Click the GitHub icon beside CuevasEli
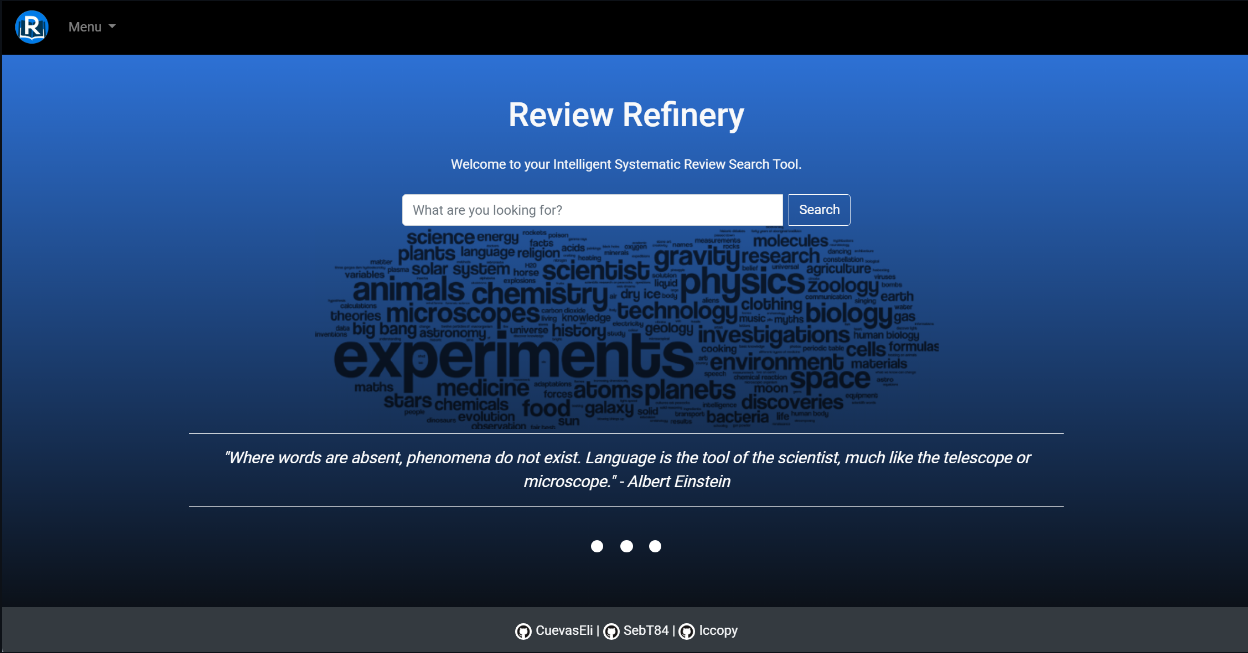Screen dimensions: 1248x653 (523, 630)
